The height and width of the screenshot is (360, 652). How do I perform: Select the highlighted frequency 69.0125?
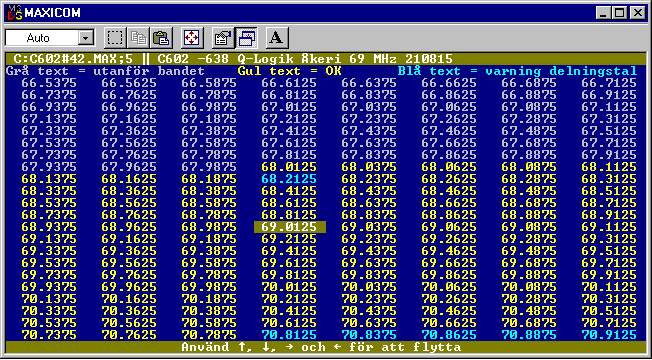click(x=289, y=227)
